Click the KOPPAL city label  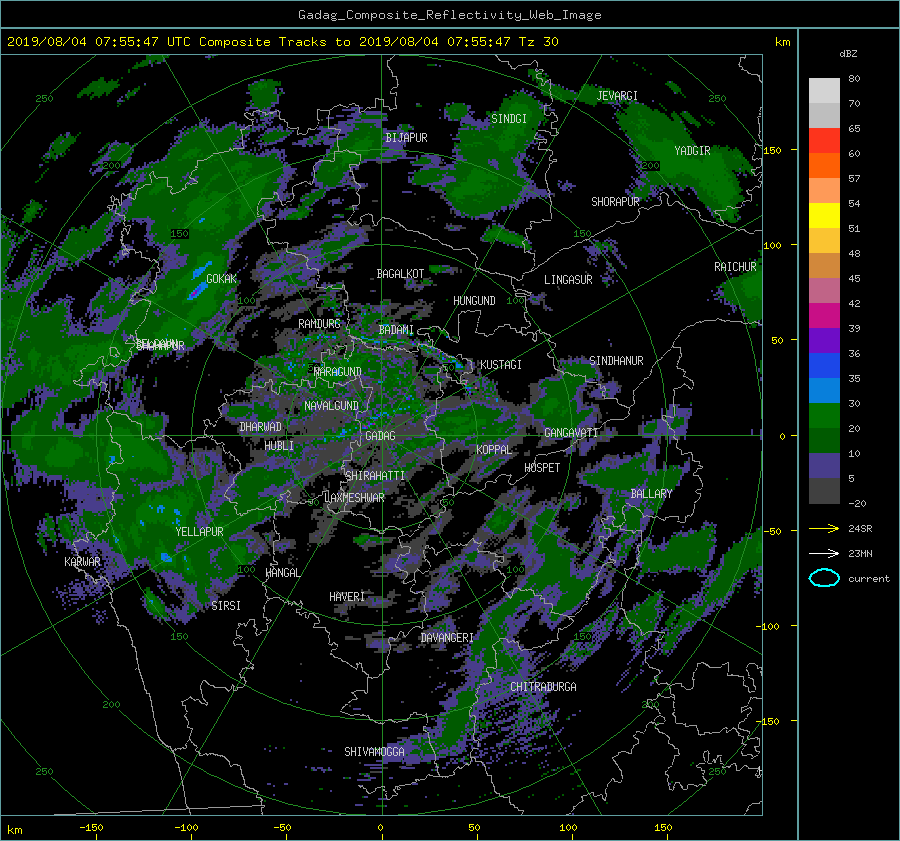click(494, 450)
